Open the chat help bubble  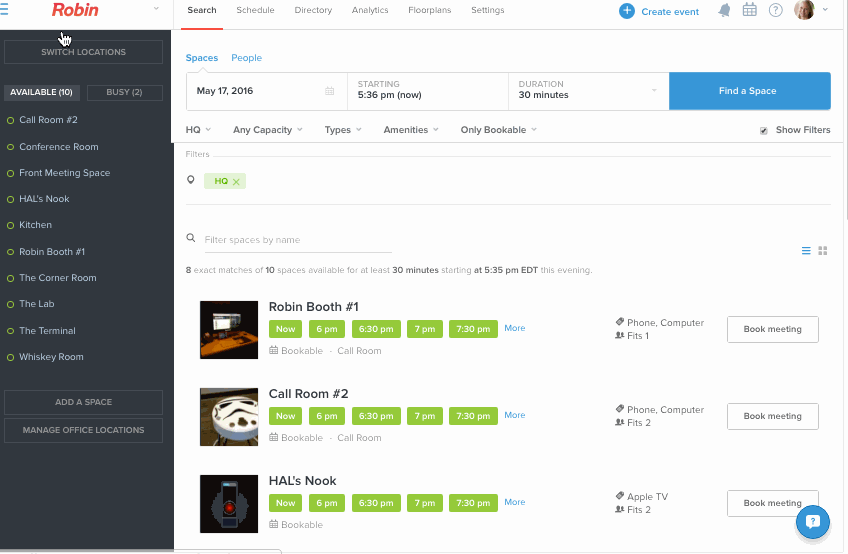click(x=813, y=522)
